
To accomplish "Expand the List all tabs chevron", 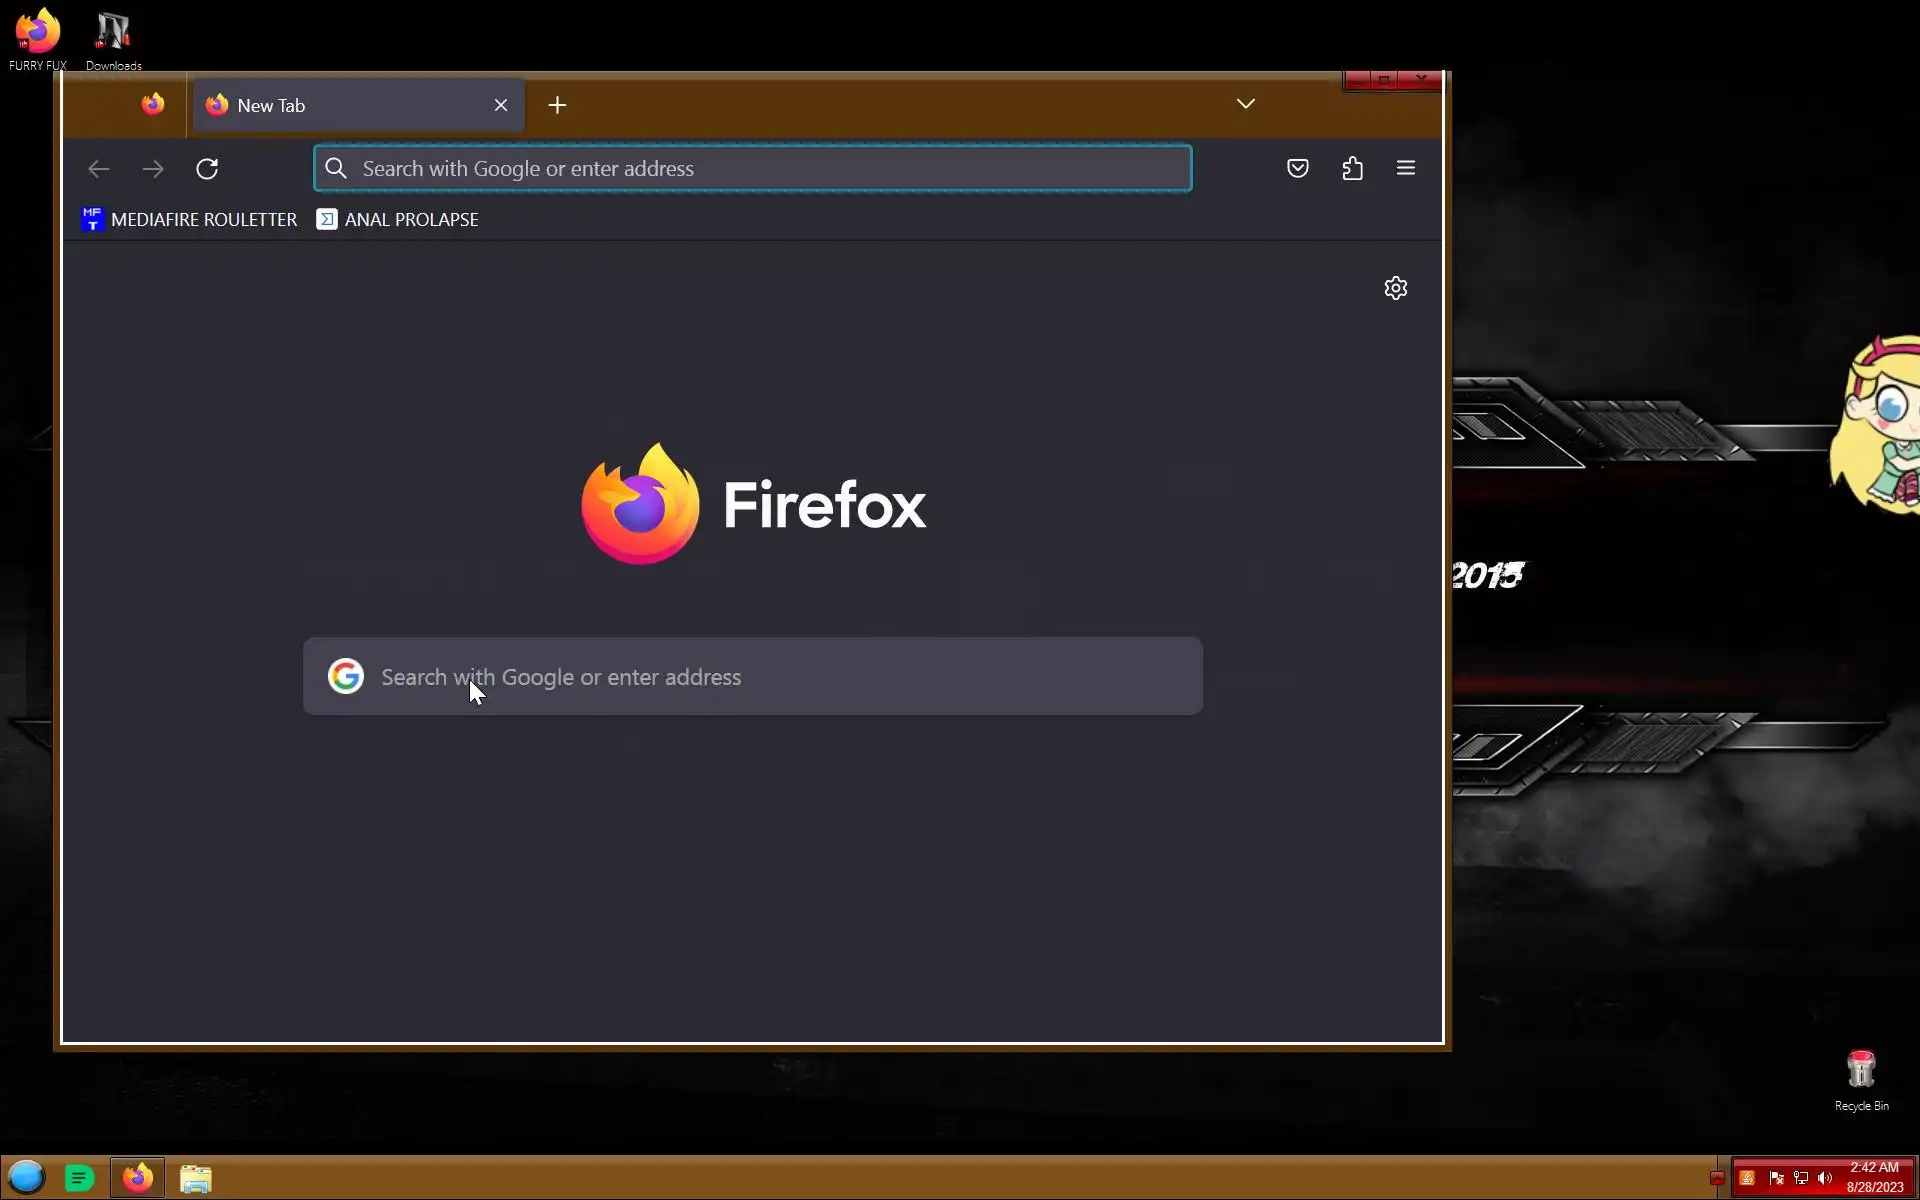I will click(1245, 104).
